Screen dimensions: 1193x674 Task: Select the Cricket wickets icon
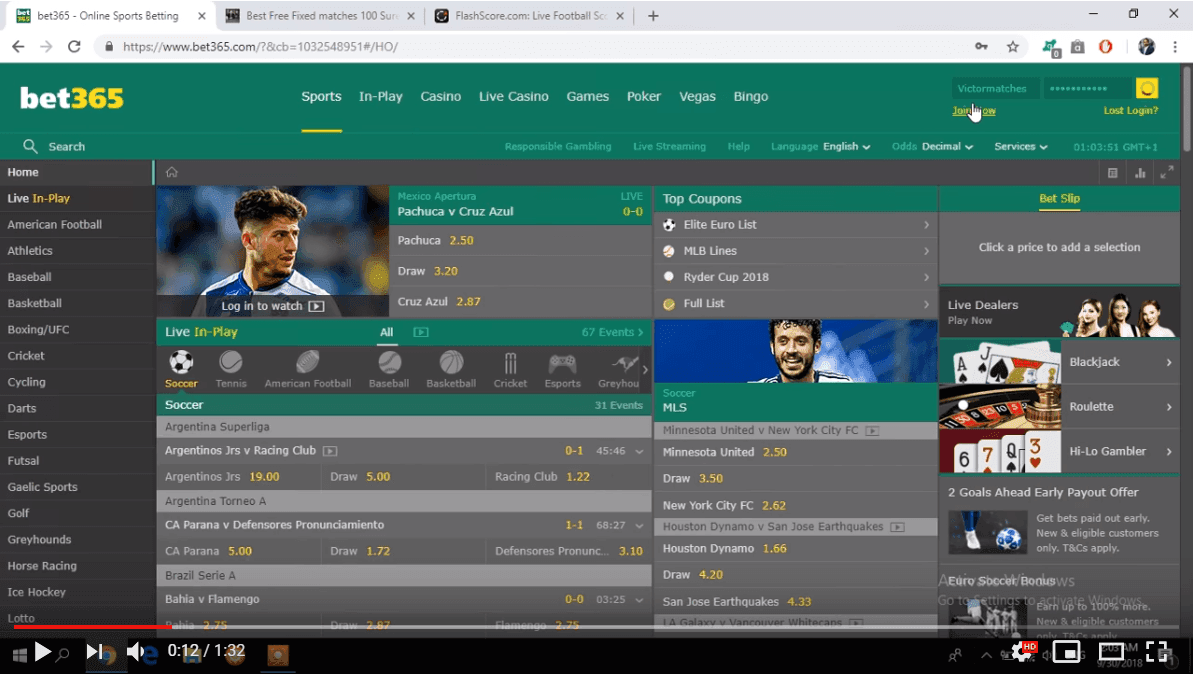click(x=510, y=364)
